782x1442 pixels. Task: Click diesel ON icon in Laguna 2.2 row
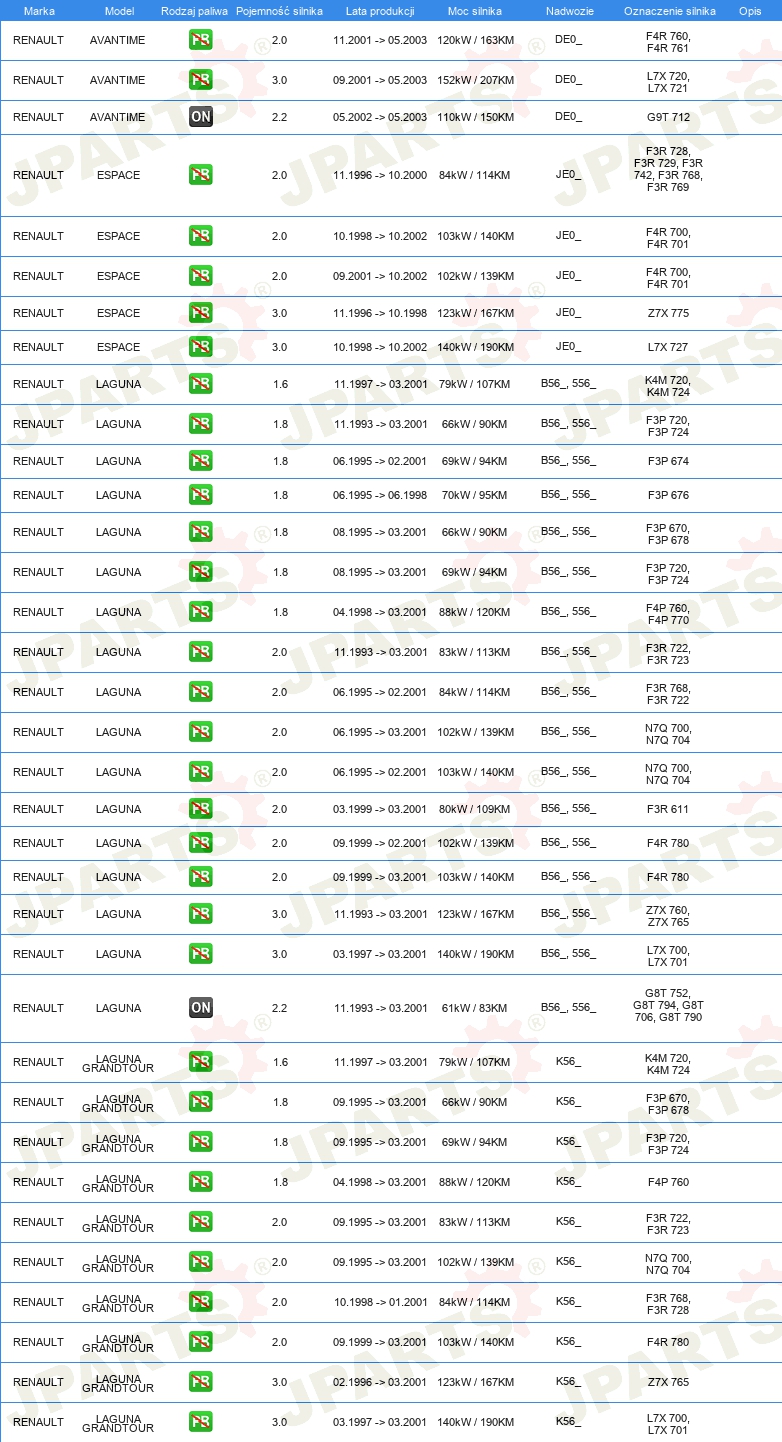coord(201,1008)
